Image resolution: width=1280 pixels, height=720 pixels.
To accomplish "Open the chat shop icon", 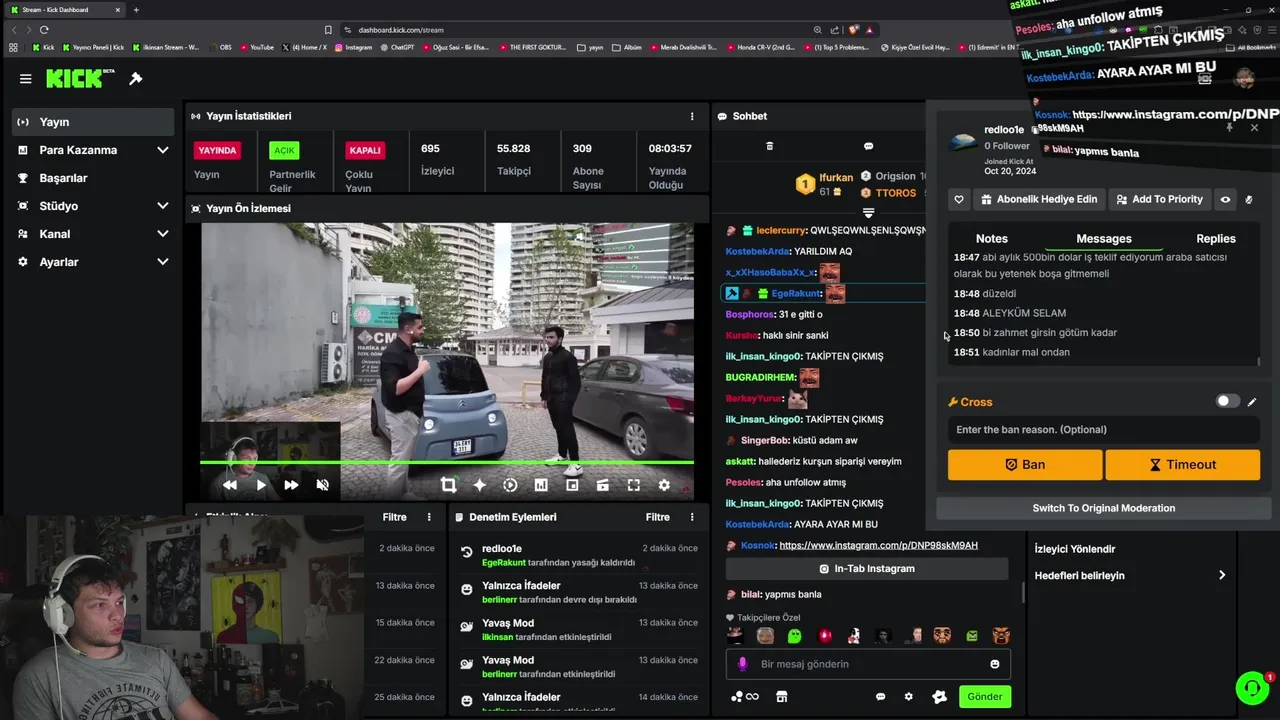I will pyautogui.click(x=782, y=697).
